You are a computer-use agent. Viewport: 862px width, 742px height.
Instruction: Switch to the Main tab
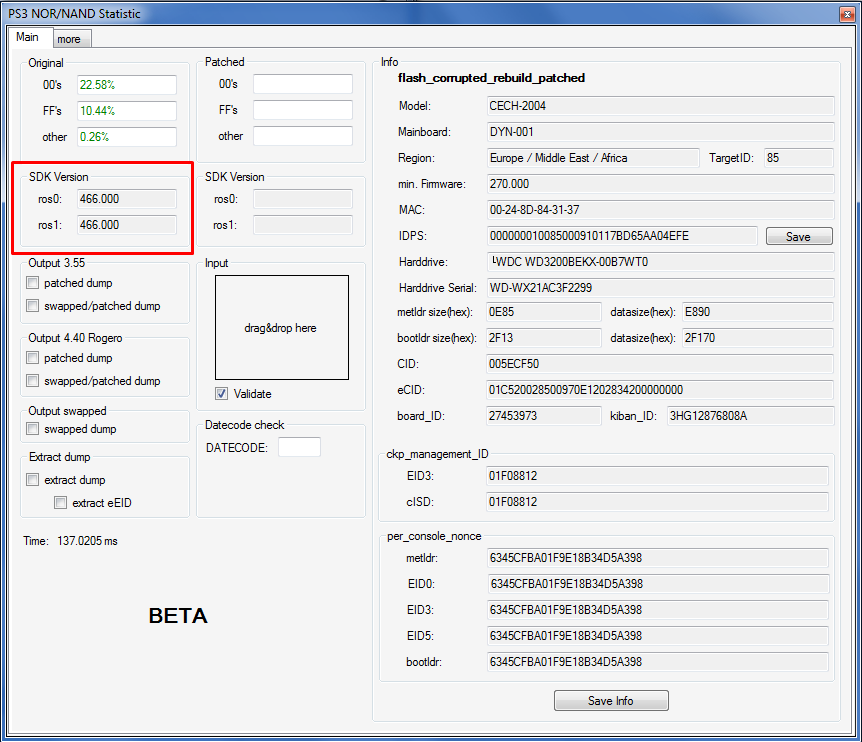tap(30, 37)
